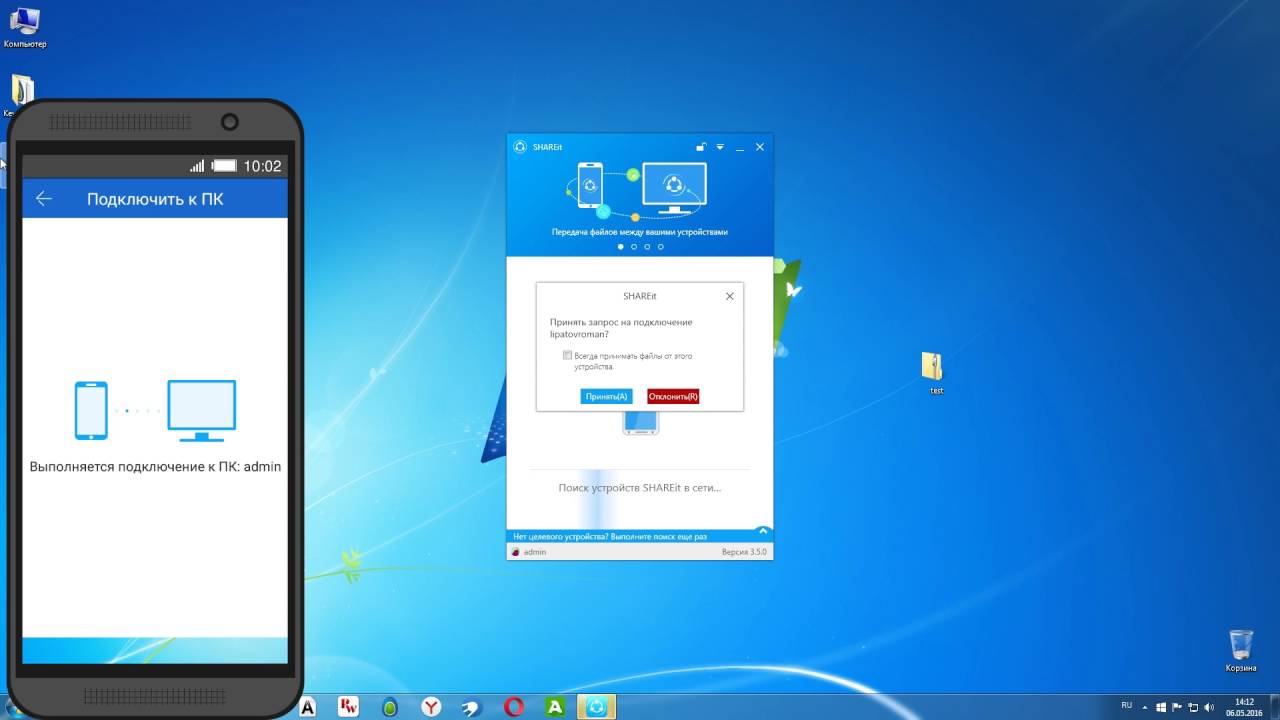Image resolution: width=1280 pixels, height=720 pixels.
Task: Launch Yandex browser from the taskbar
Action: [431, 707]
